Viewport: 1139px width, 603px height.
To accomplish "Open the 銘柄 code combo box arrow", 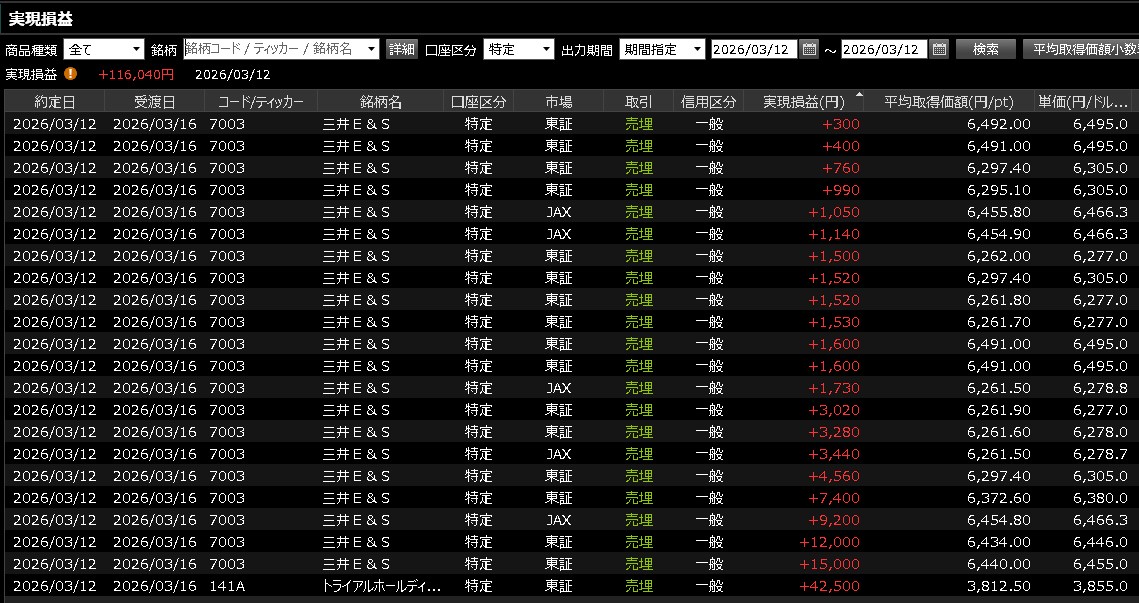I will pyautogui.click(x=372, y=49).
